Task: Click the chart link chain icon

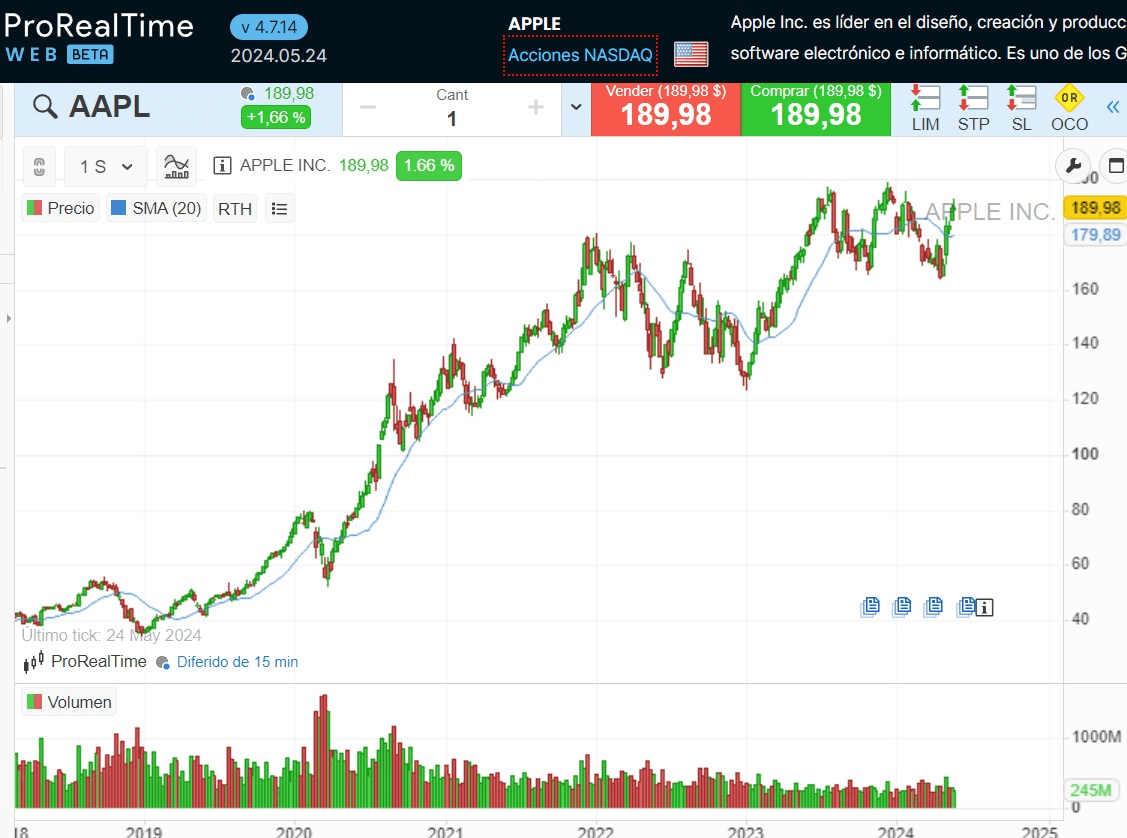Action: coord(39,166)
